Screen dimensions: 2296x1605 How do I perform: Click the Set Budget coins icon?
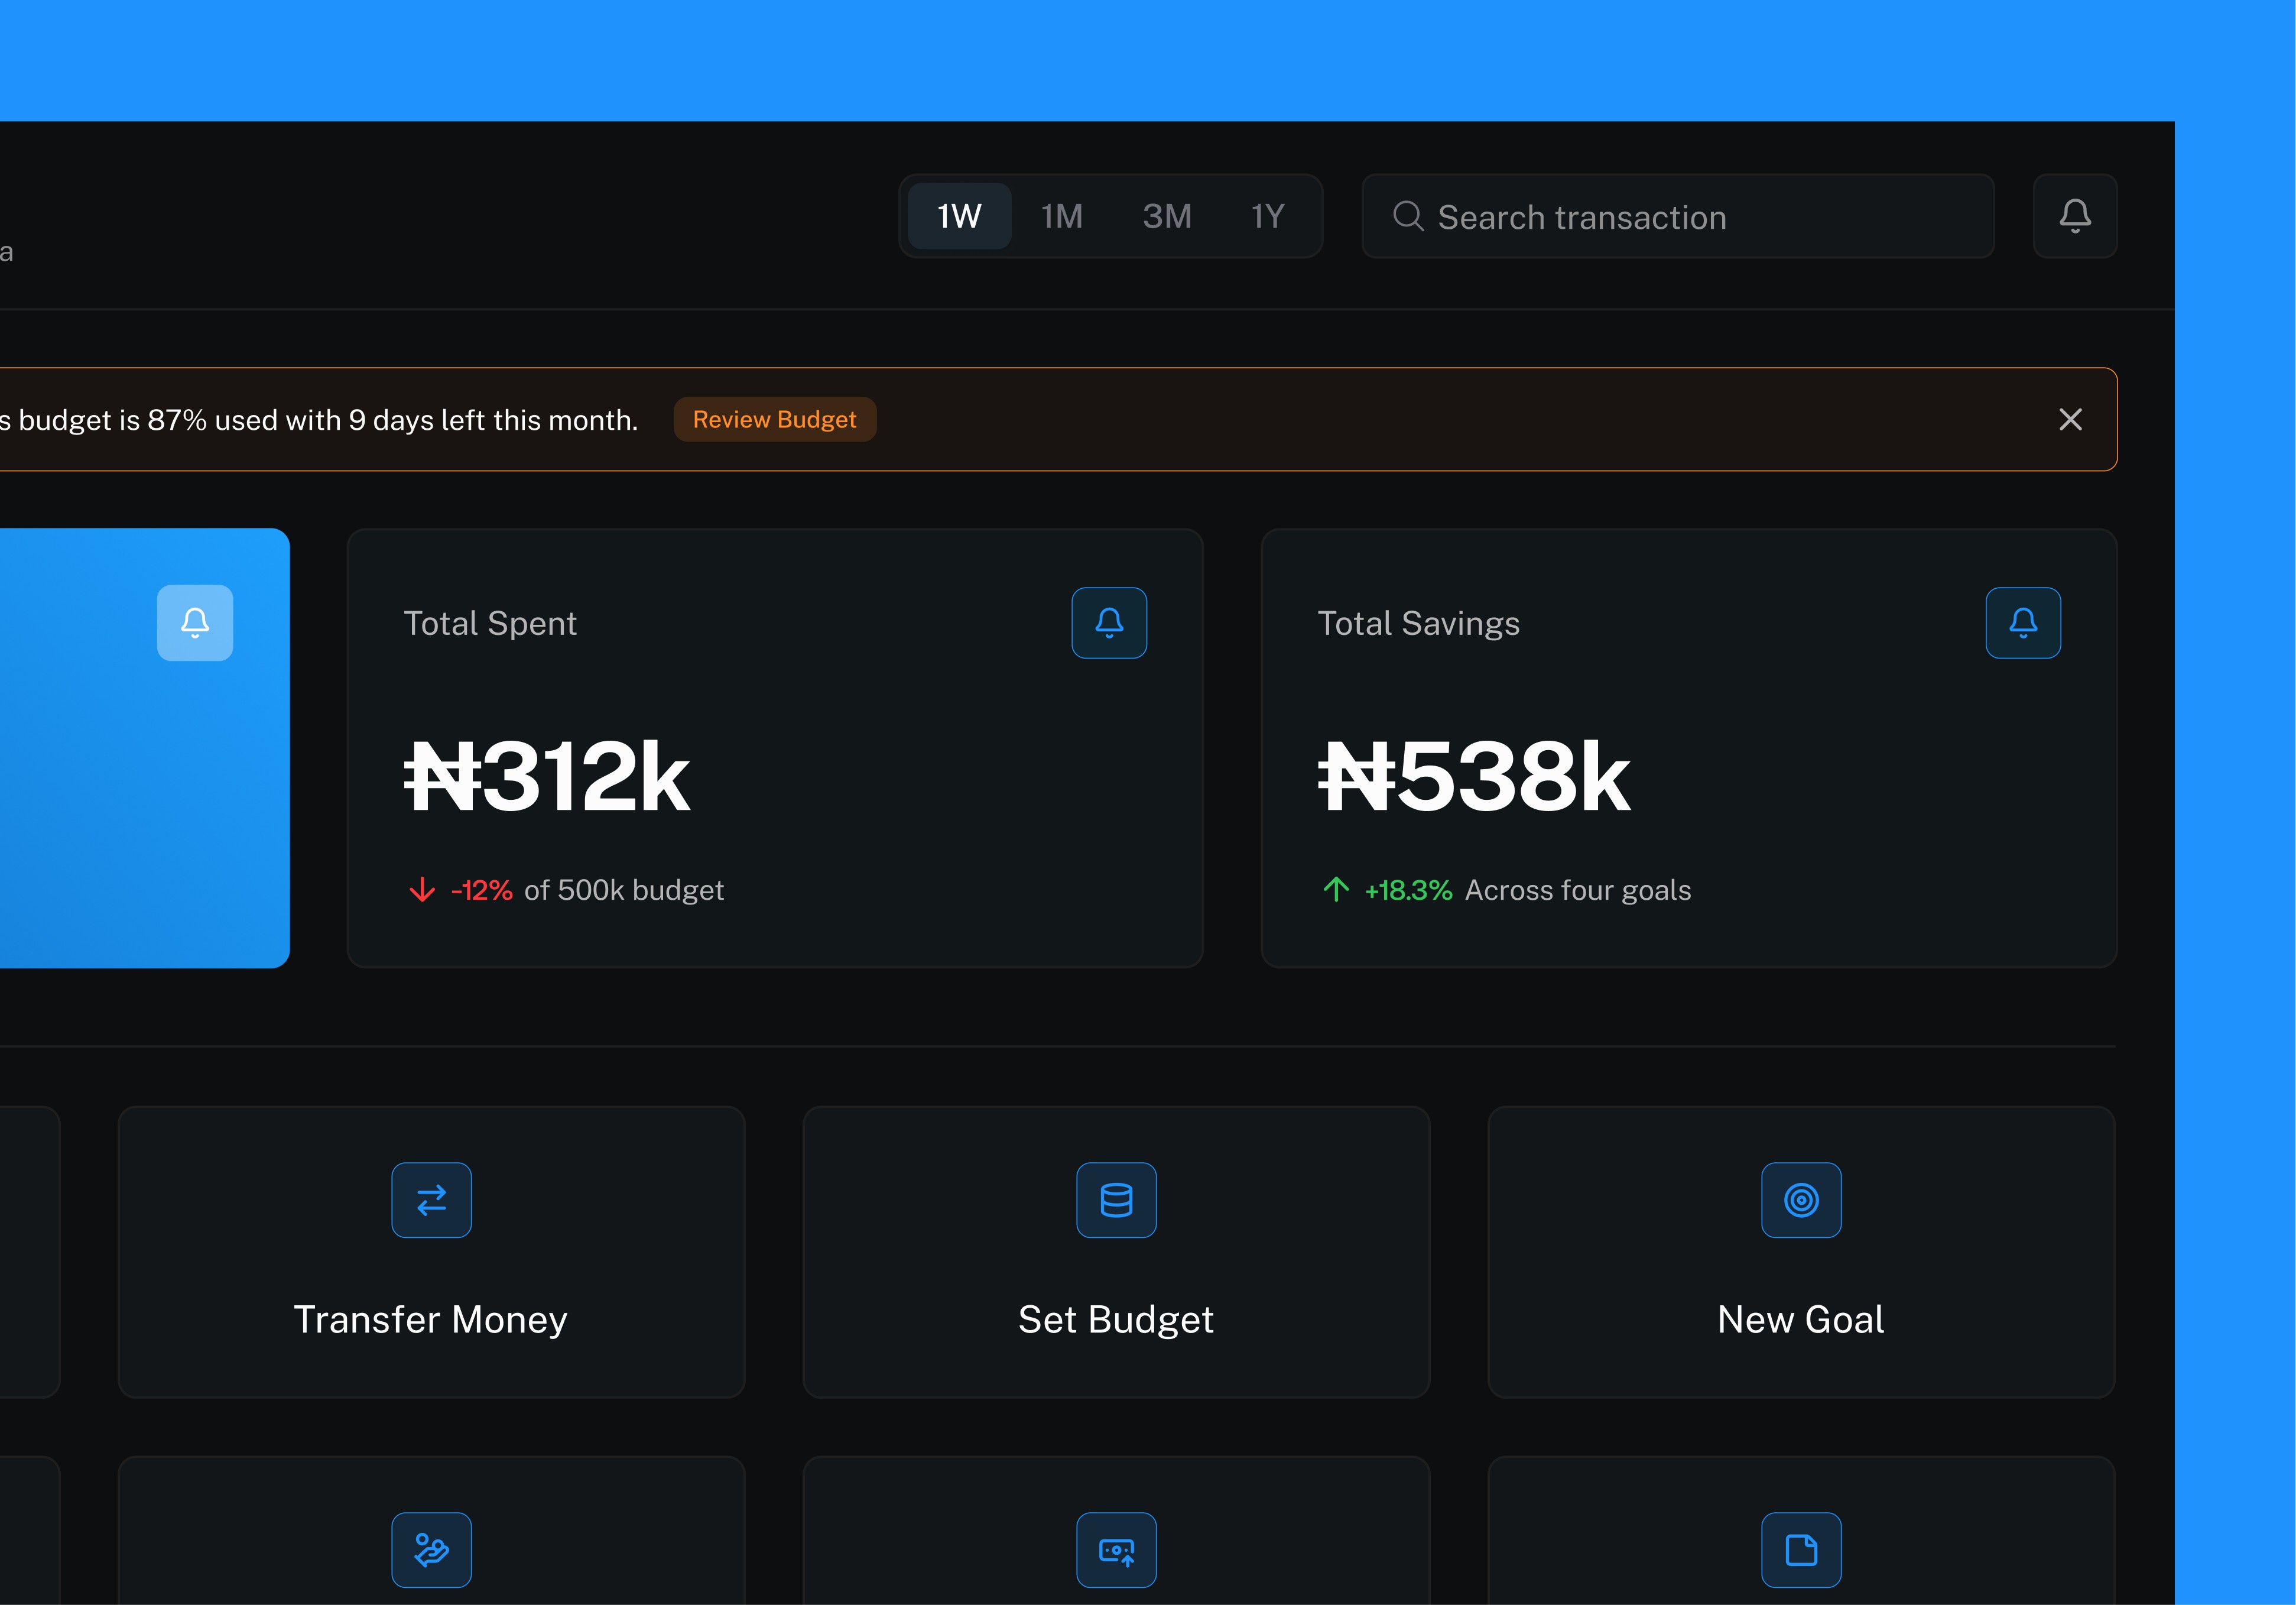click(x=1116, y=1200)
